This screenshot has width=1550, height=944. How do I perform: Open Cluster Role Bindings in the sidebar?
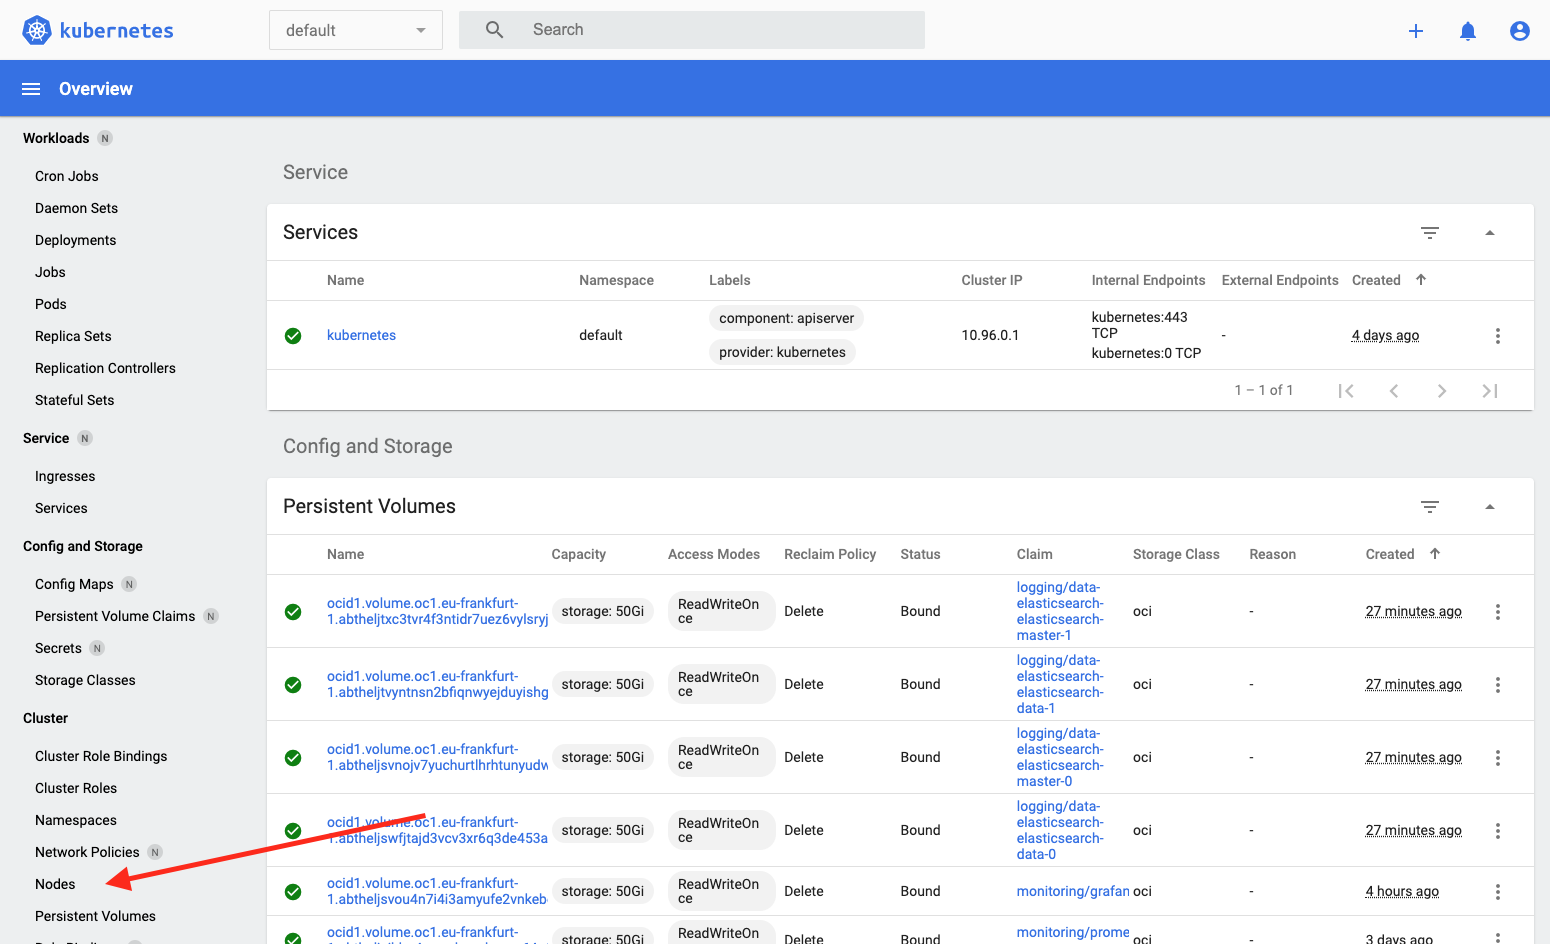coord(101,756)
